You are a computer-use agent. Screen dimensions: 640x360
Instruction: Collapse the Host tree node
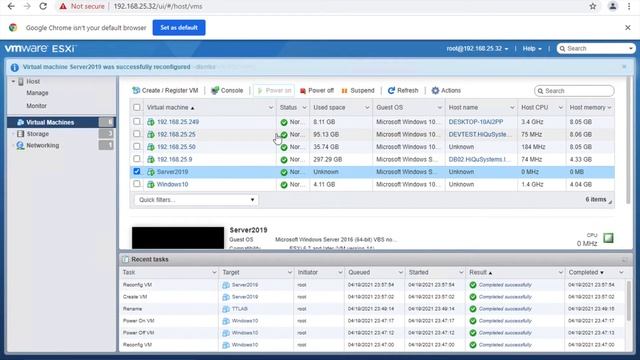point(13,82)
